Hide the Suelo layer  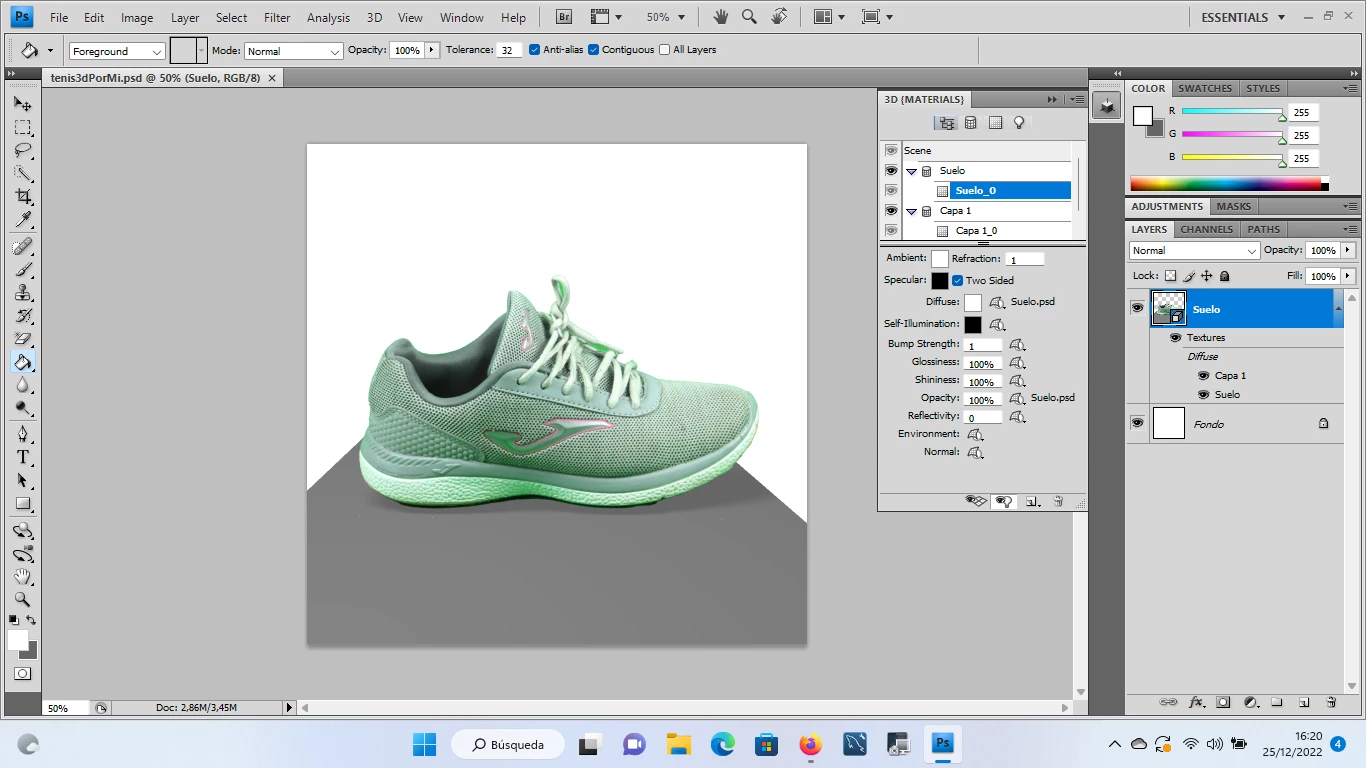(1137, 308)
